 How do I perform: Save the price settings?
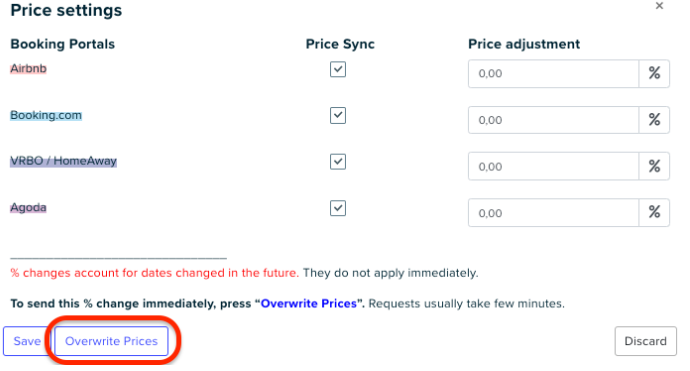click(27, 341)
